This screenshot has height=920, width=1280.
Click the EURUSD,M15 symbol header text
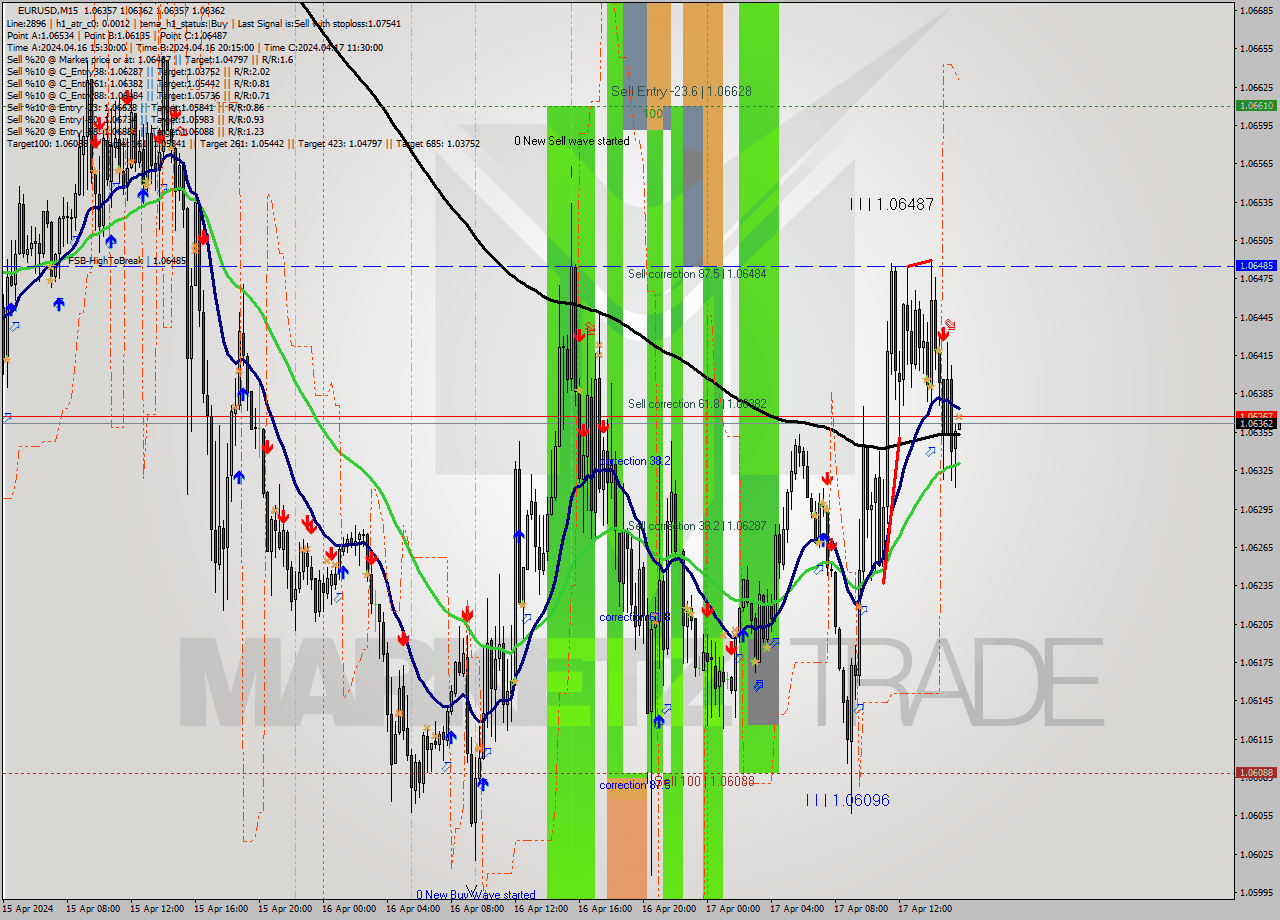click(50, 11)
